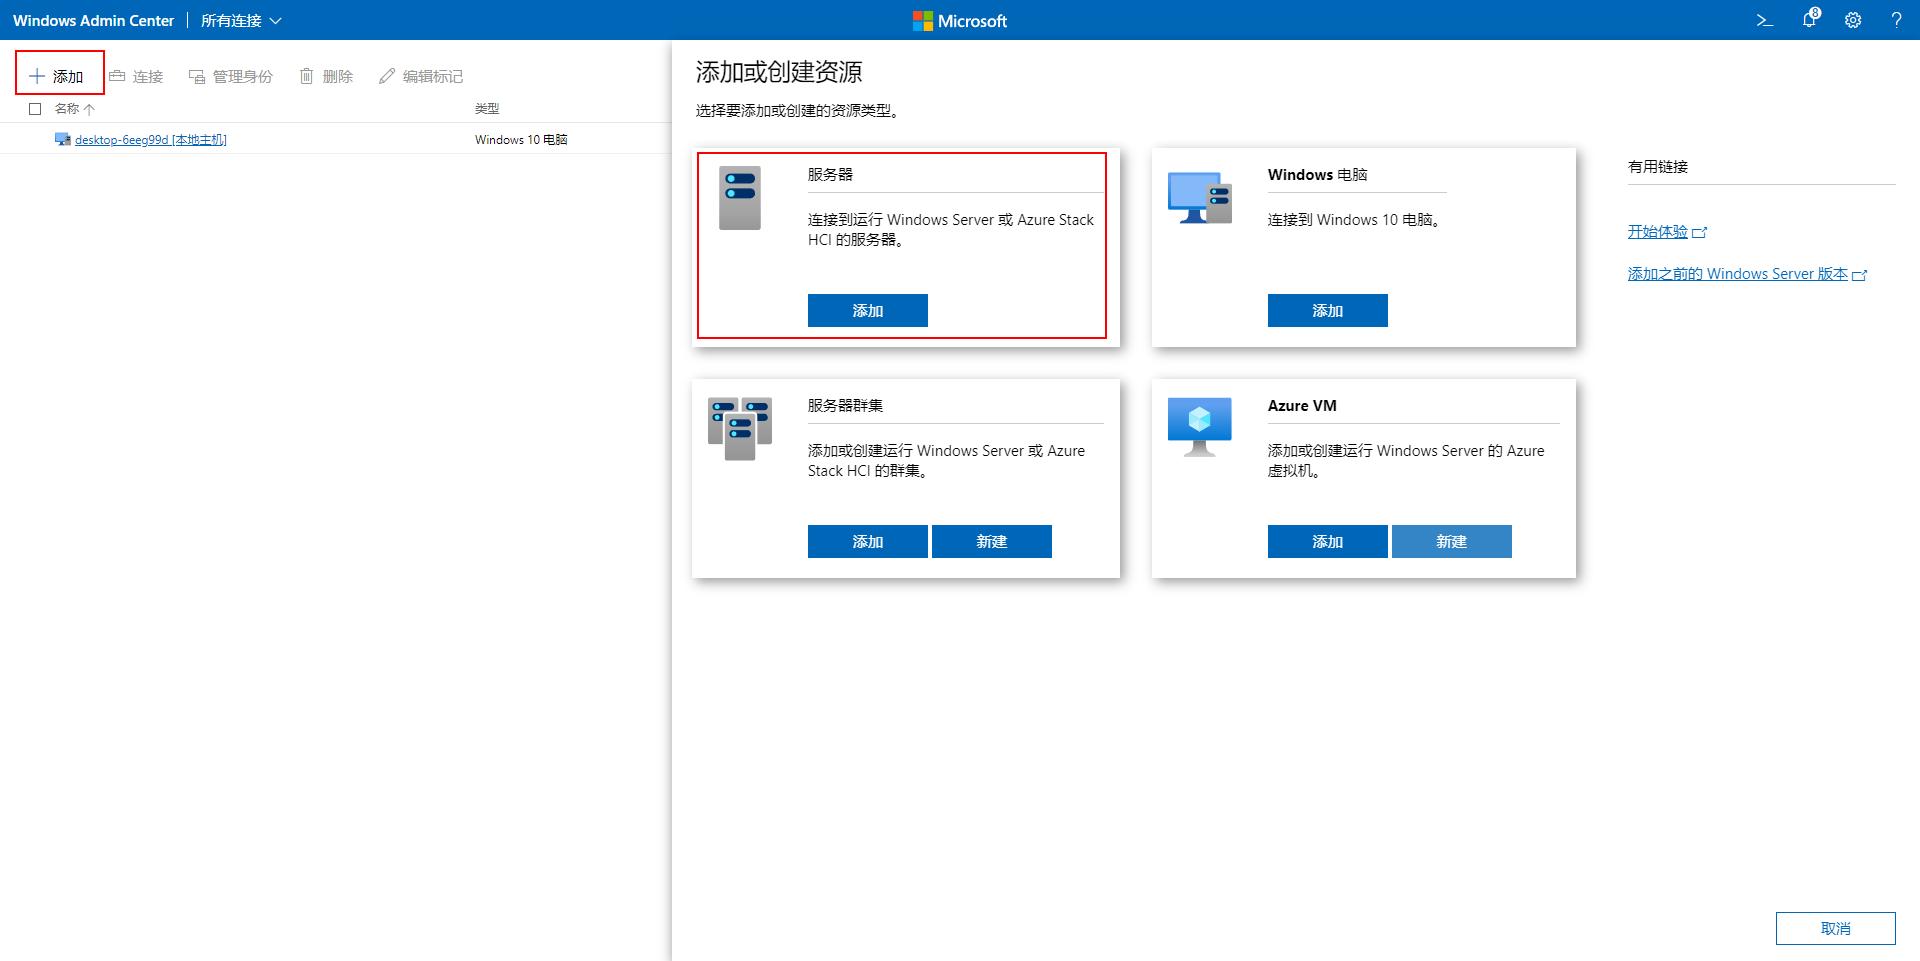Tick the select-all checkbox beside 名称

click(x=35, y=108)
